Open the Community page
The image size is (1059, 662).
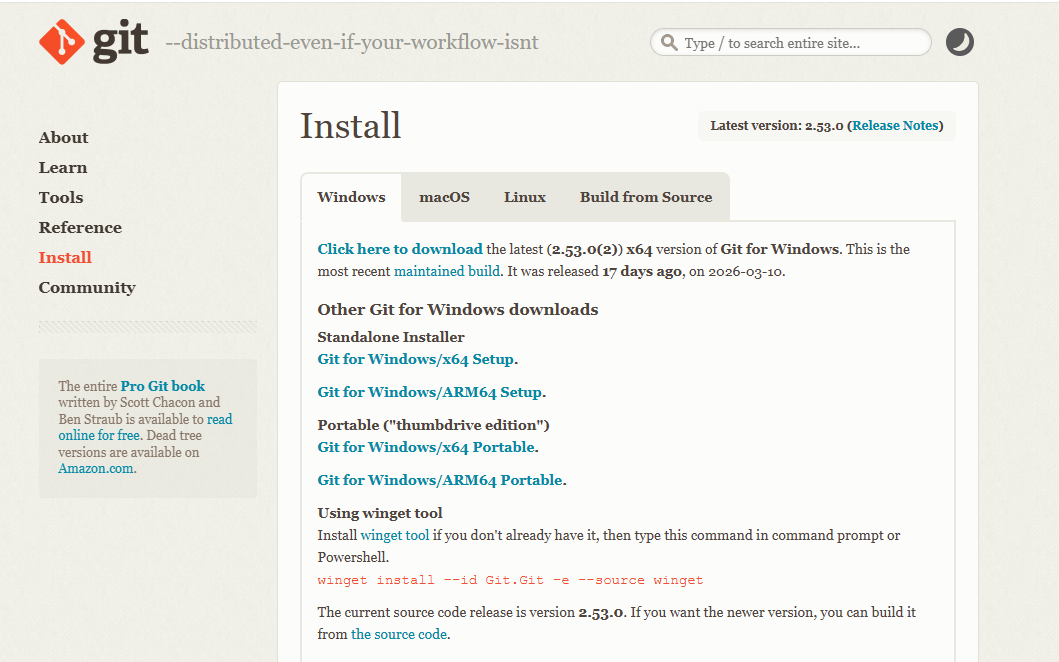pyautogui.click(x=87, y=288)
